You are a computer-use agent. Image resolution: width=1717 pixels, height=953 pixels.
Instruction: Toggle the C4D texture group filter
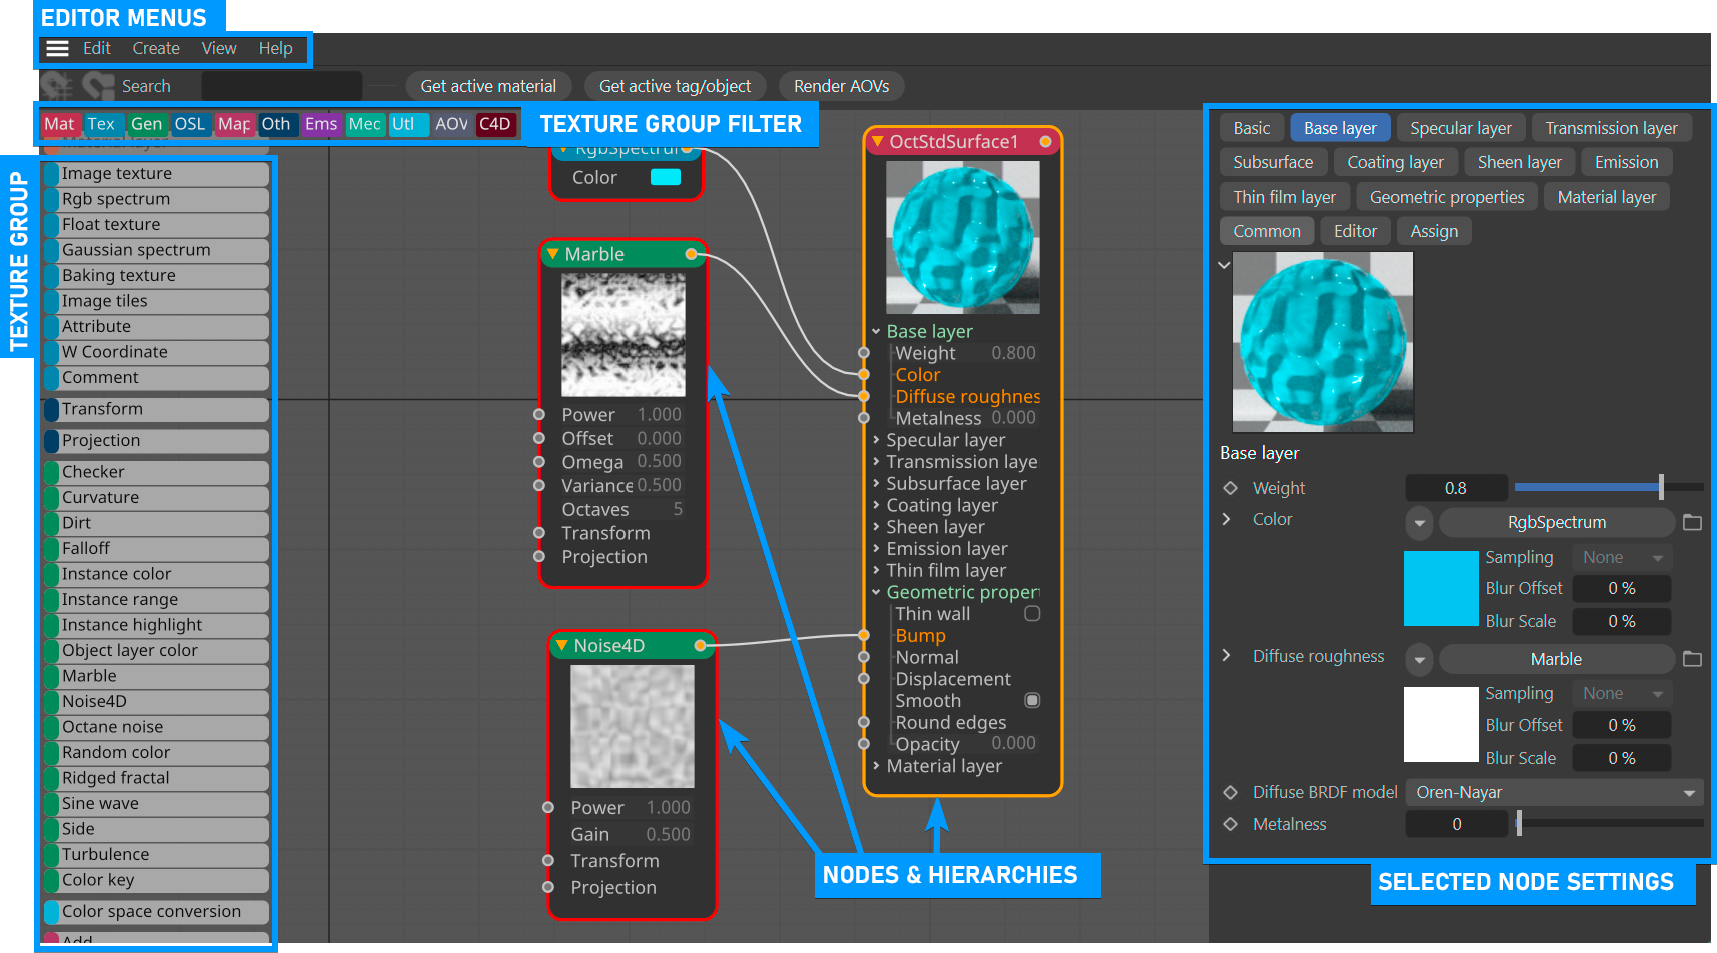coord(495,124)
